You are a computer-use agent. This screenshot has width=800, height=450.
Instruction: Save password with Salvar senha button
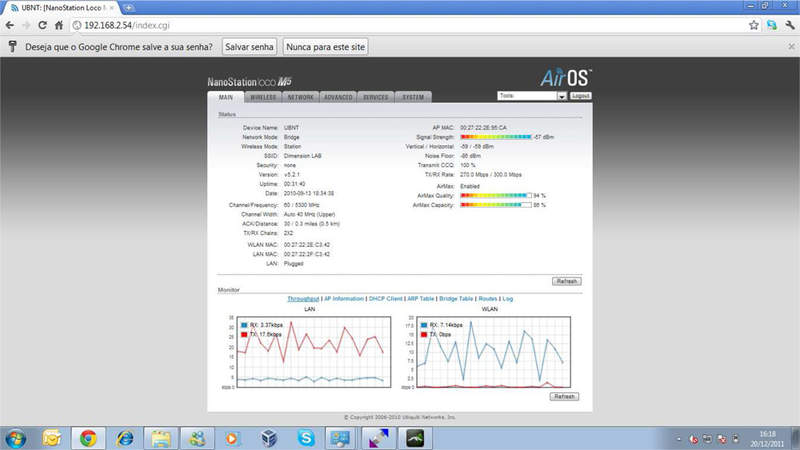(249, 47)
